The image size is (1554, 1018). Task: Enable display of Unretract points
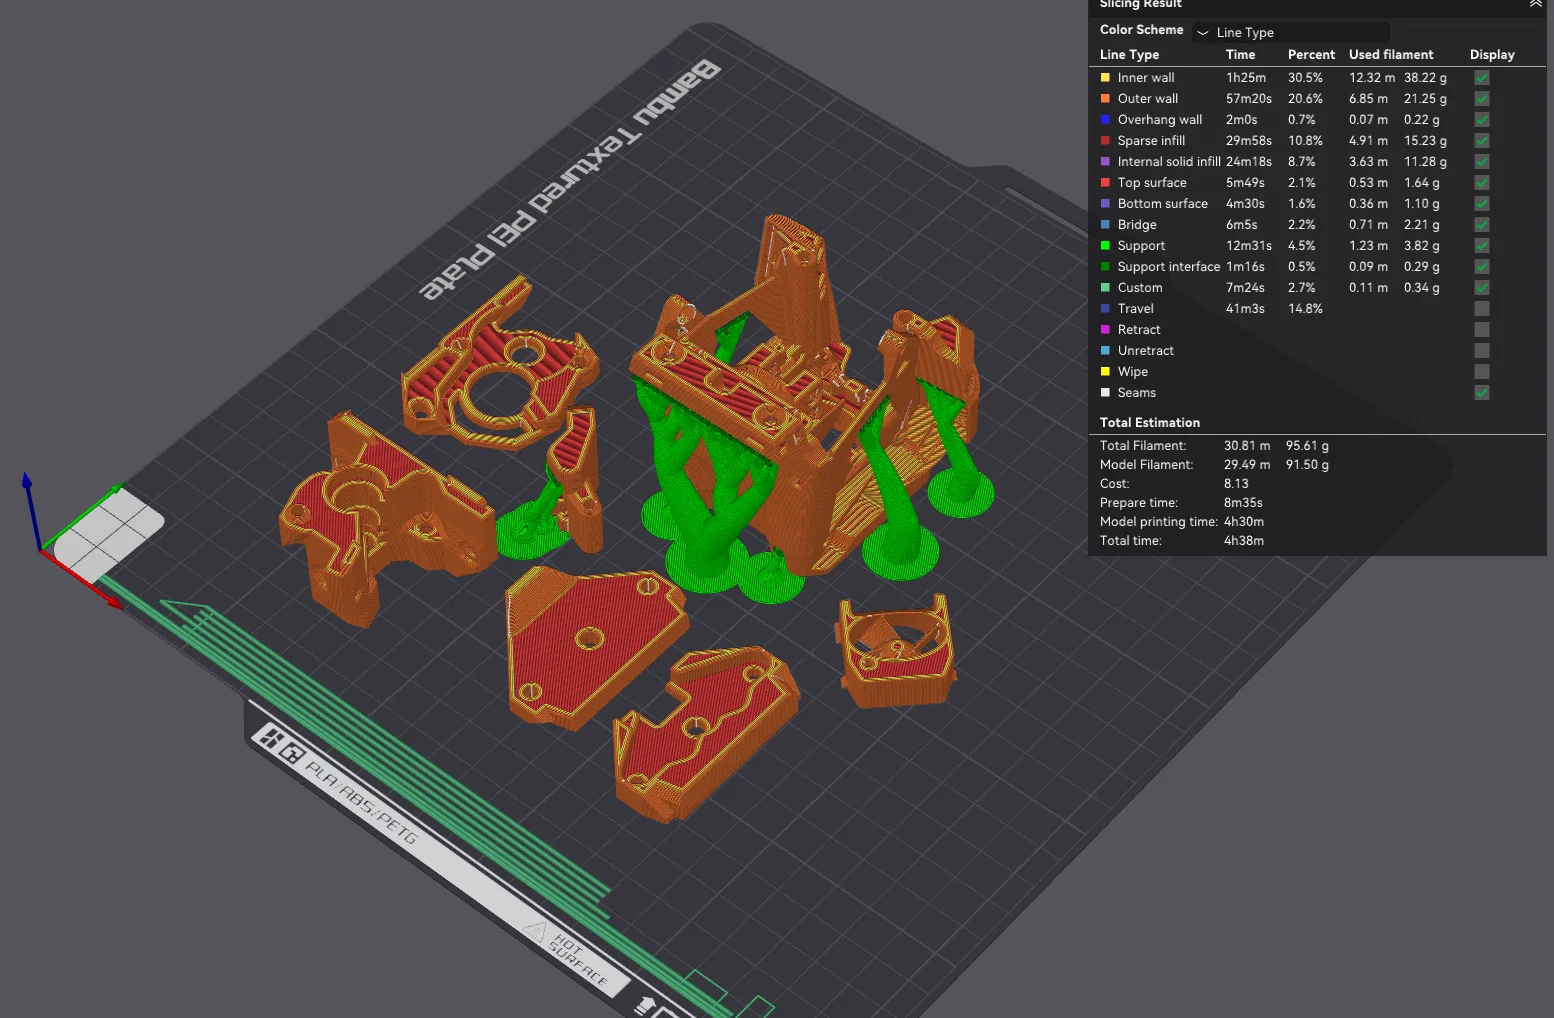[x=1482, y=350]
